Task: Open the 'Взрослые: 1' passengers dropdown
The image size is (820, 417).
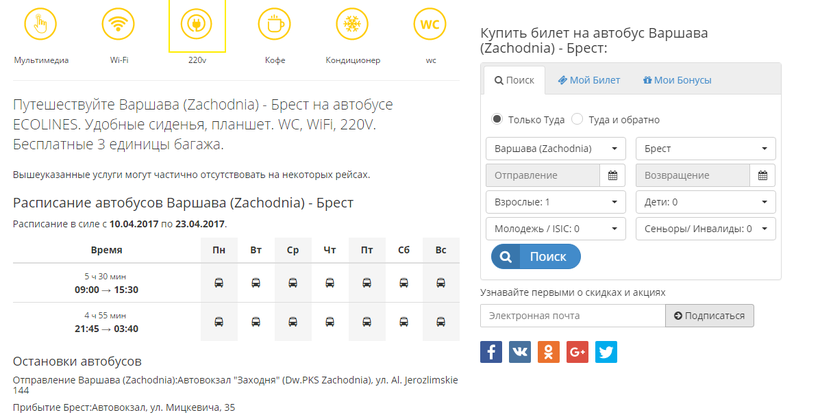Action: [x=557, y=202]
